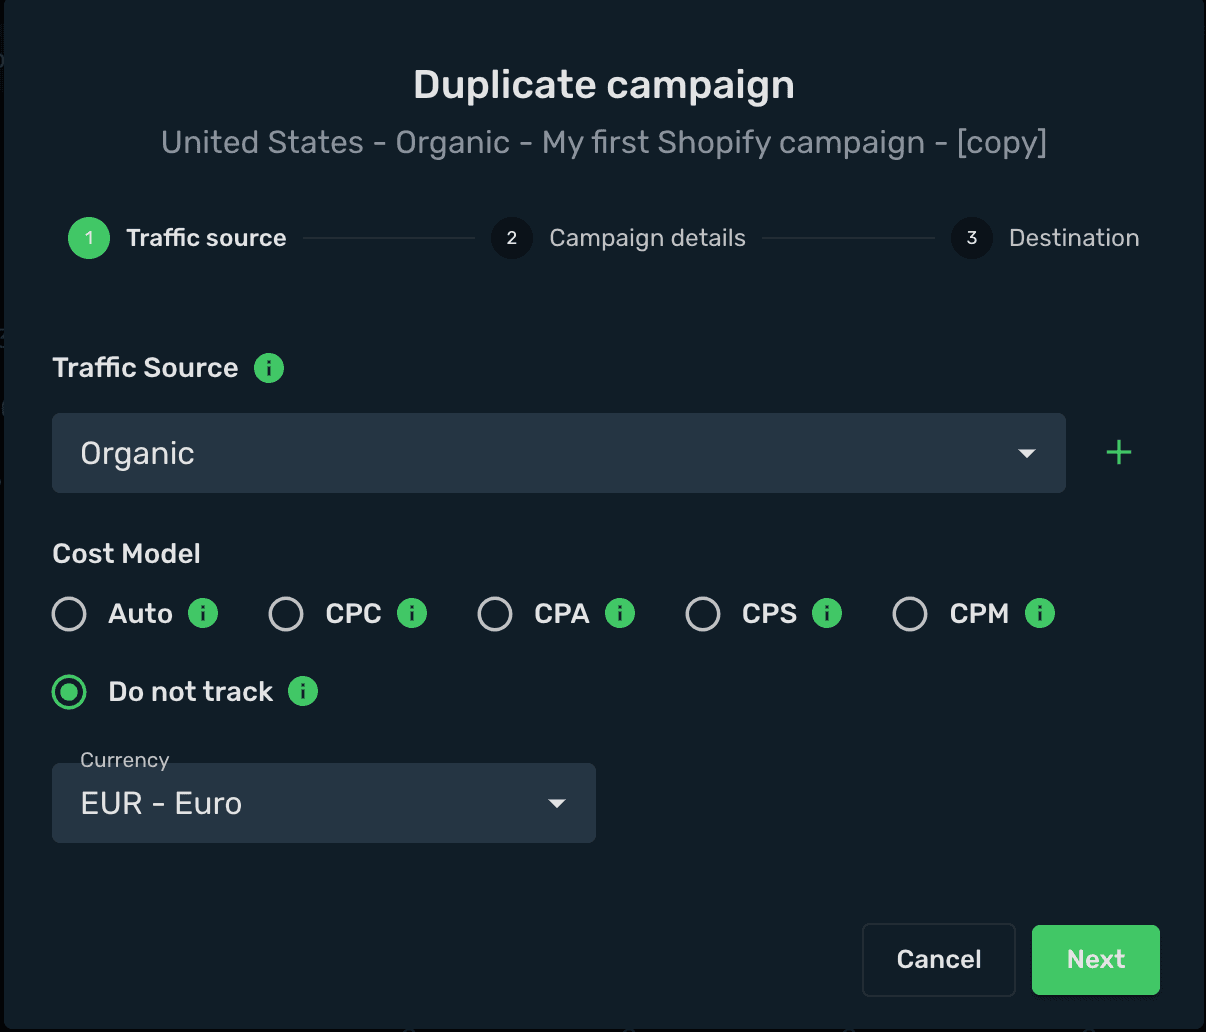Select the Do not track radio button
1206x1032 pixels.
pyautogui.click(x=69, y=692)
